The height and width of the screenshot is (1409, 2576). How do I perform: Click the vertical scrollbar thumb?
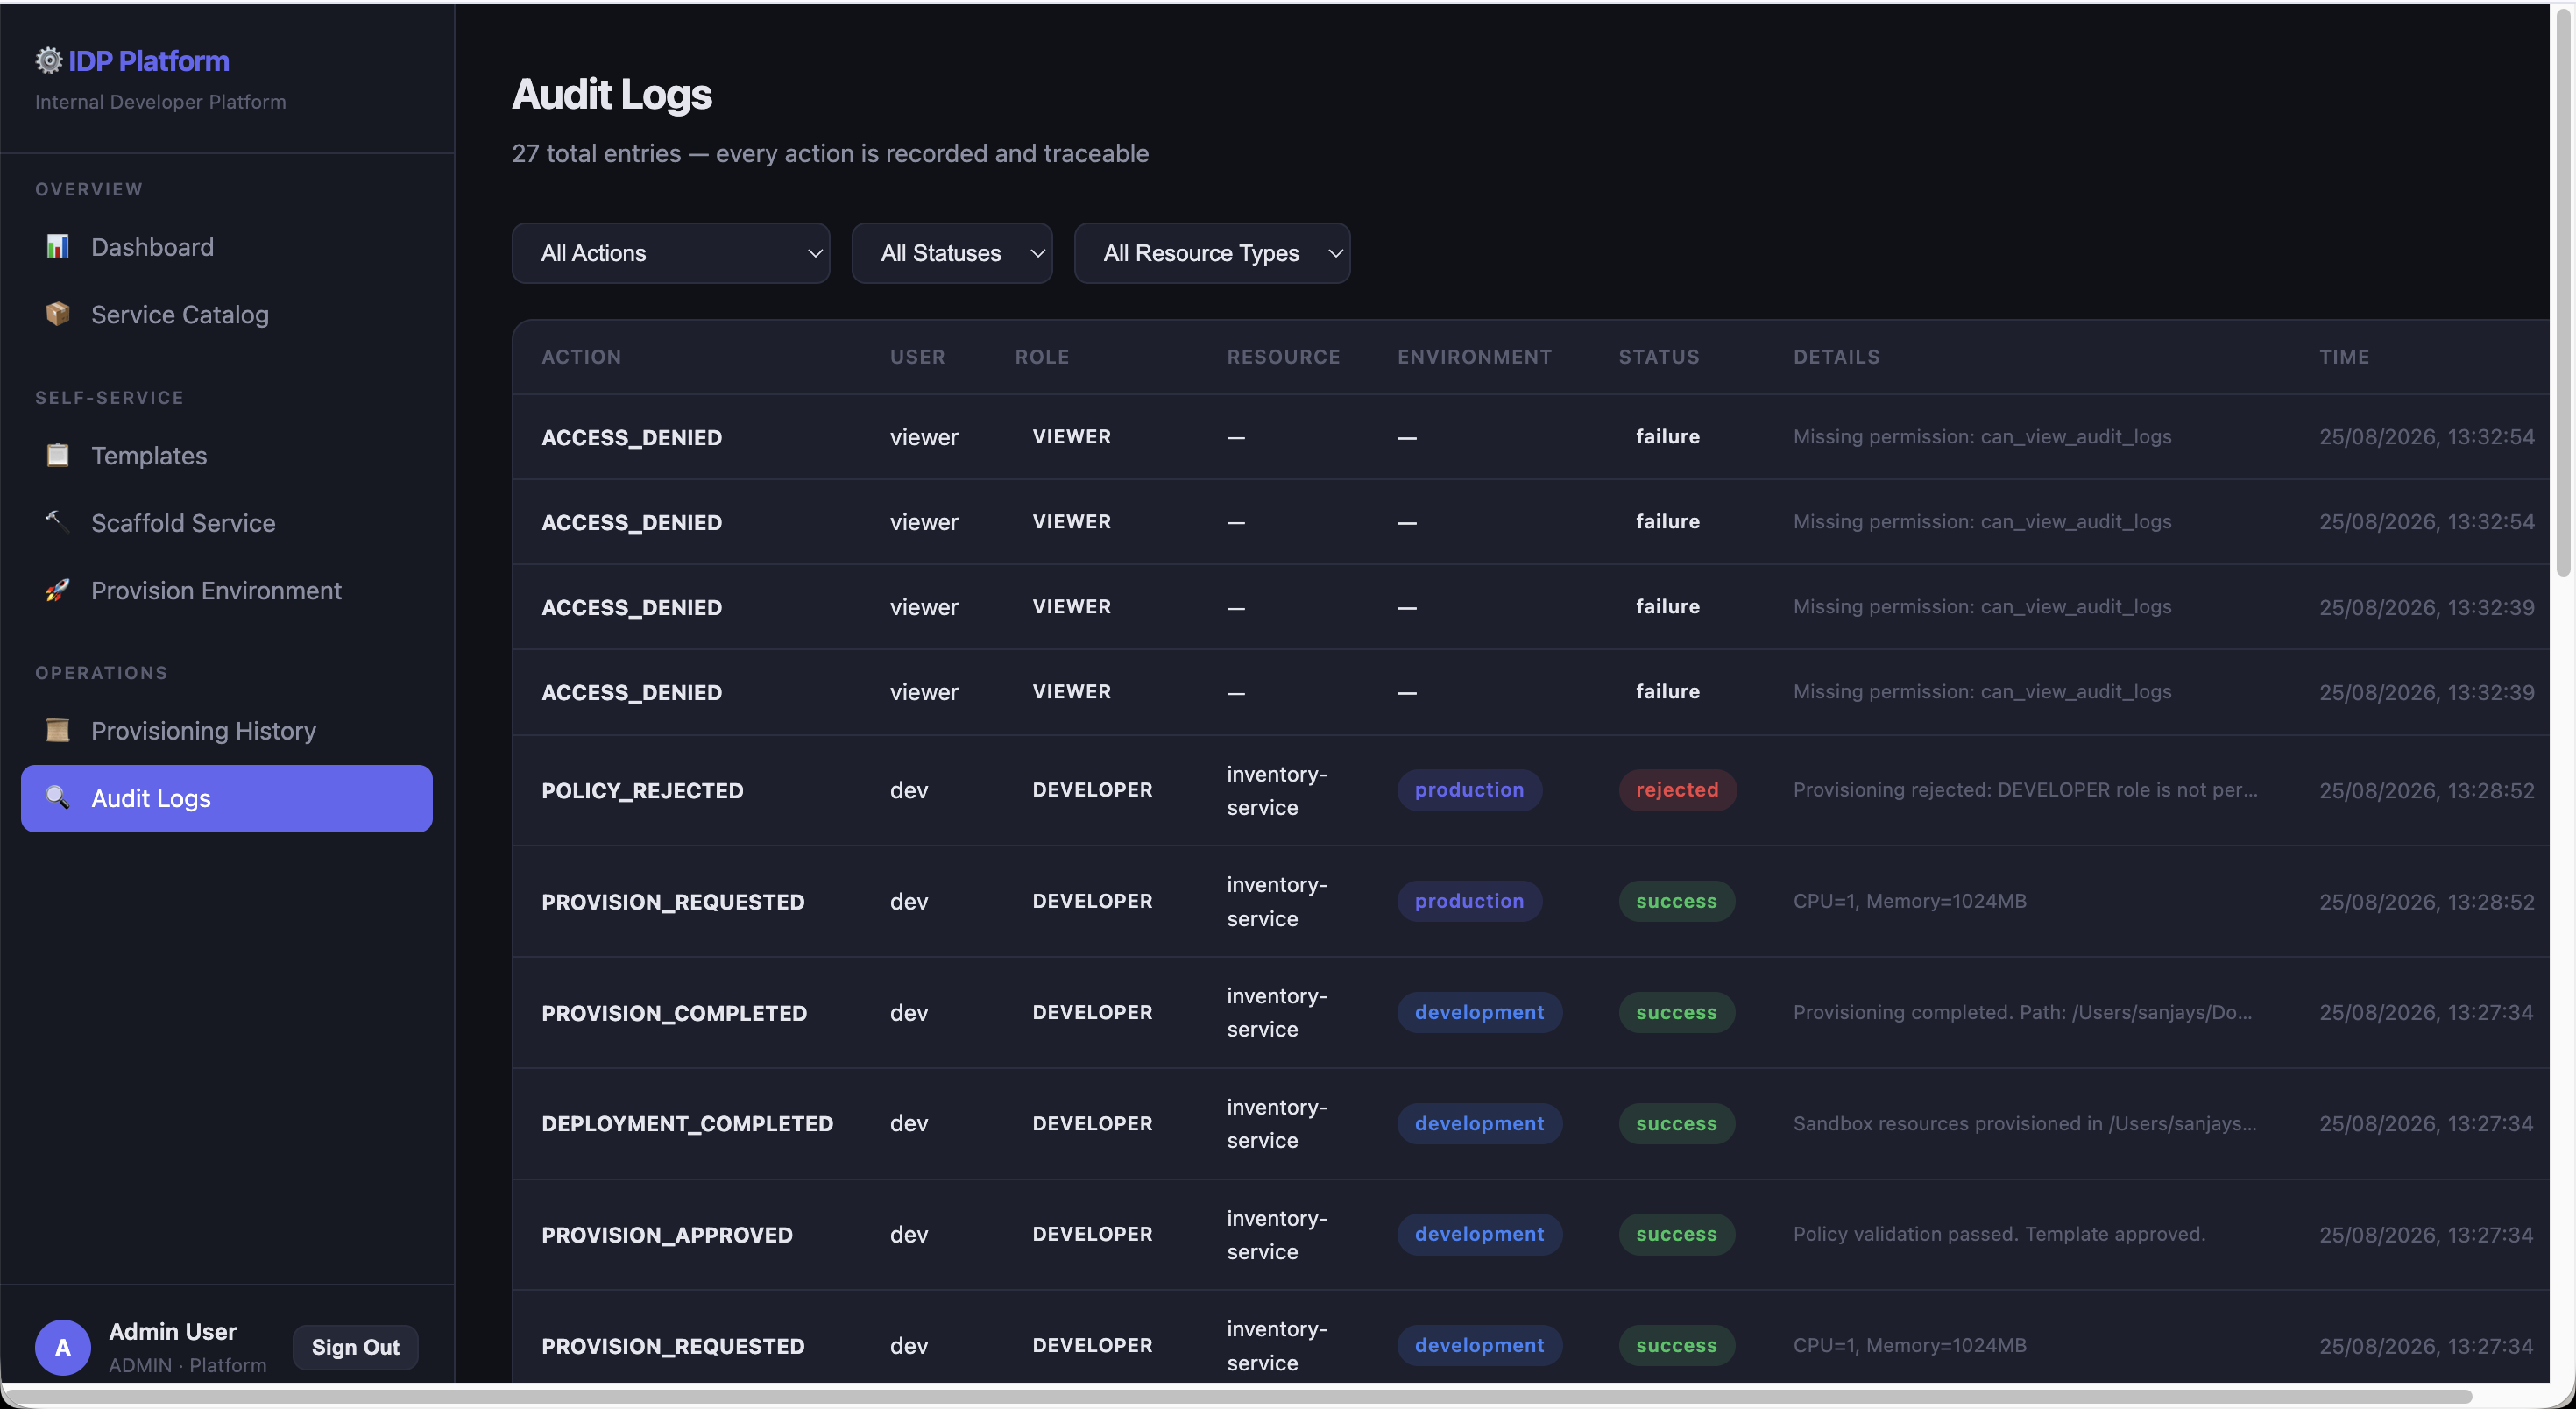pos(2563,292)
